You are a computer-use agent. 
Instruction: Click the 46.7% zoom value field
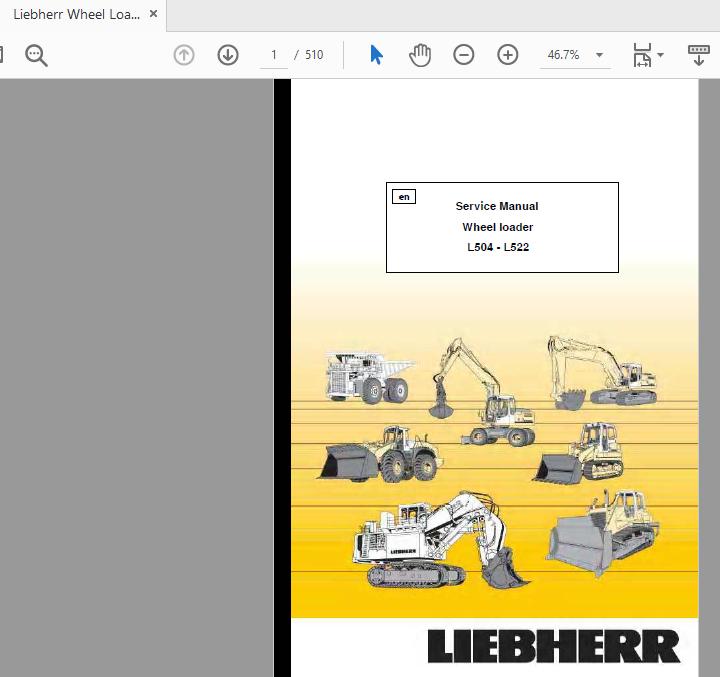563,55
